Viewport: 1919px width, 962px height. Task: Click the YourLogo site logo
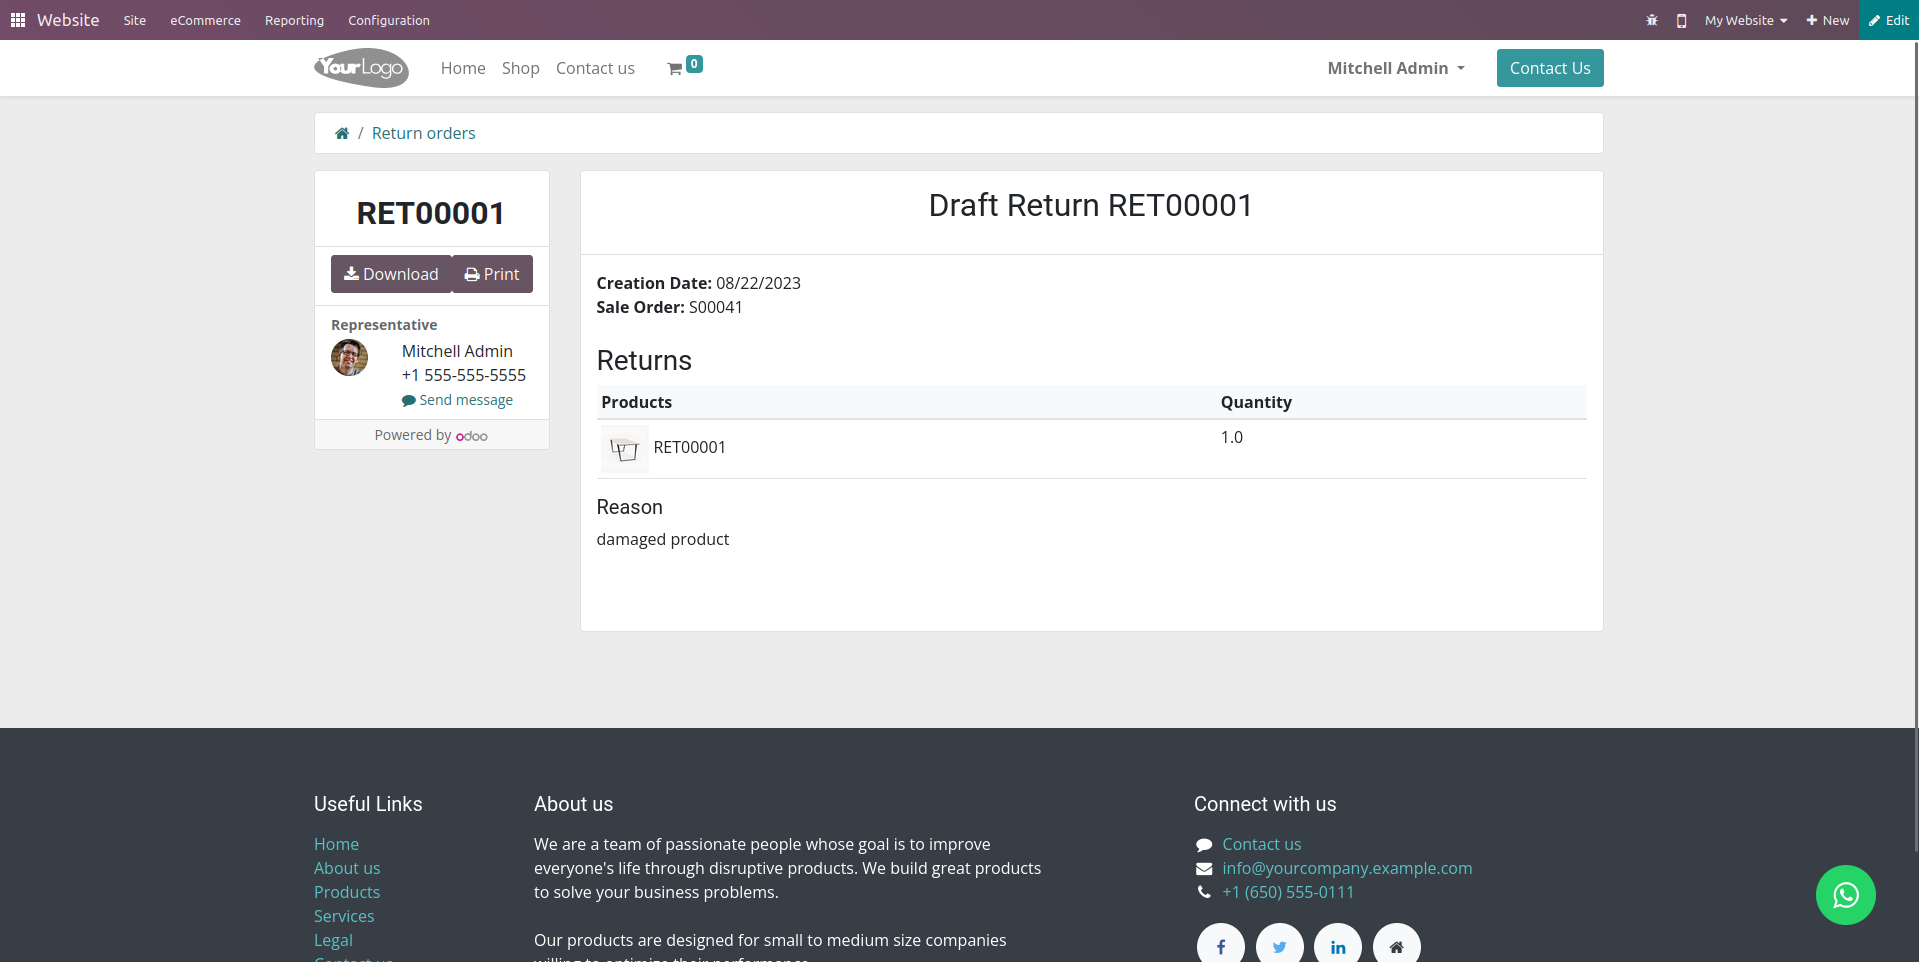coord(361,68)
